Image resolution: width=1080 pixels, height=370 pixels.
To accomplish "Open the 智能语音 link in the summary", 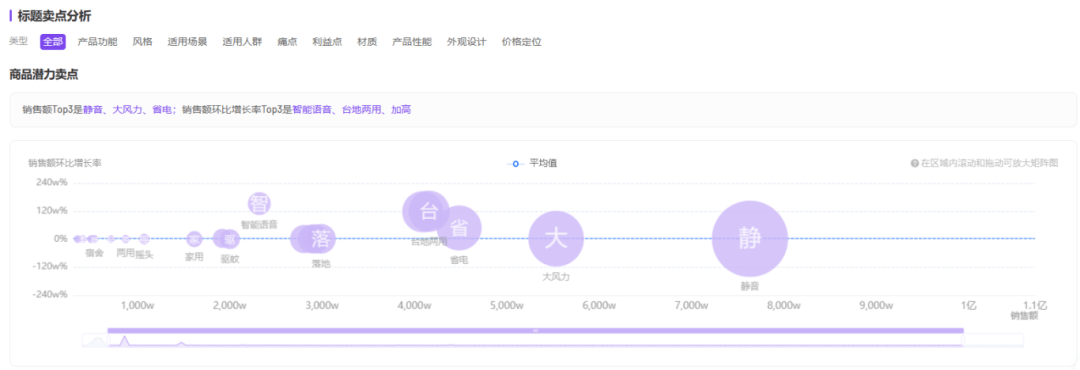I will [x=312, y=110].
